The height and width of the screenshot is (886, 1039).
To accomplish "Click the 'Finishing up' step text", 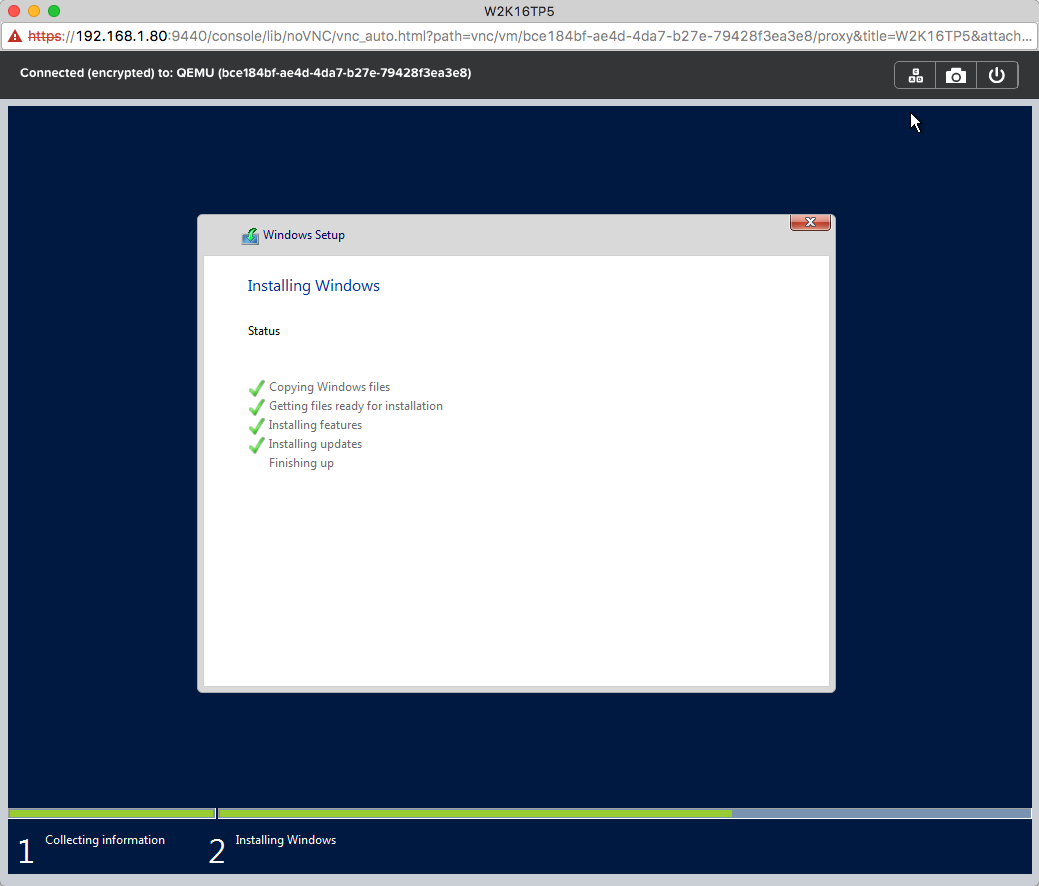I will pyautogui.click(x=301, y=463).
